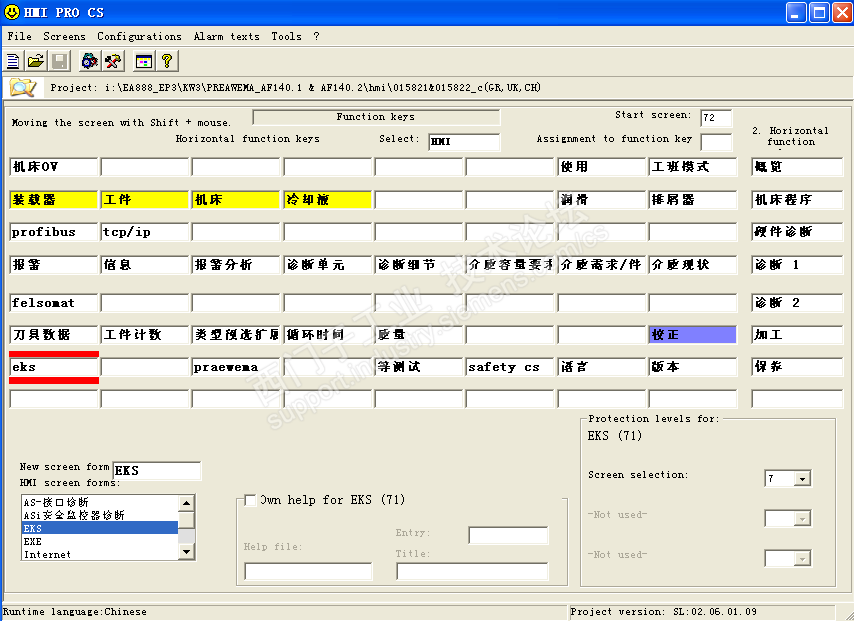Click the disabled save diskette icon
Viewport: 854px width, 621px height.
pos(60,62)
